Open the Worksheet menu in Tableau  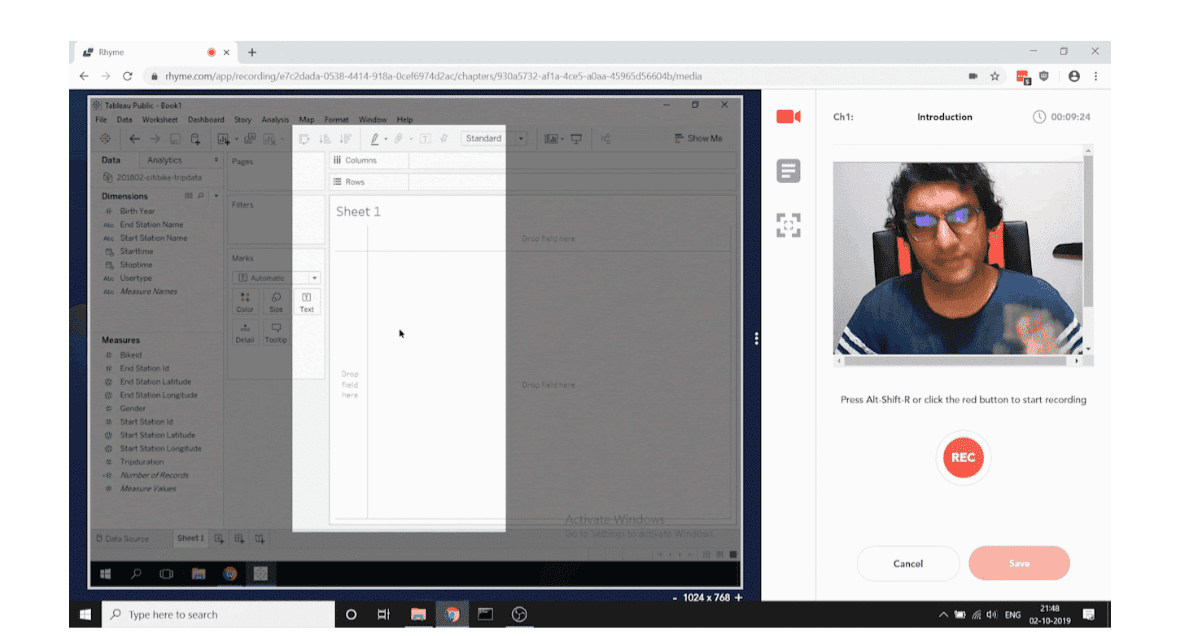coord(159,120)
